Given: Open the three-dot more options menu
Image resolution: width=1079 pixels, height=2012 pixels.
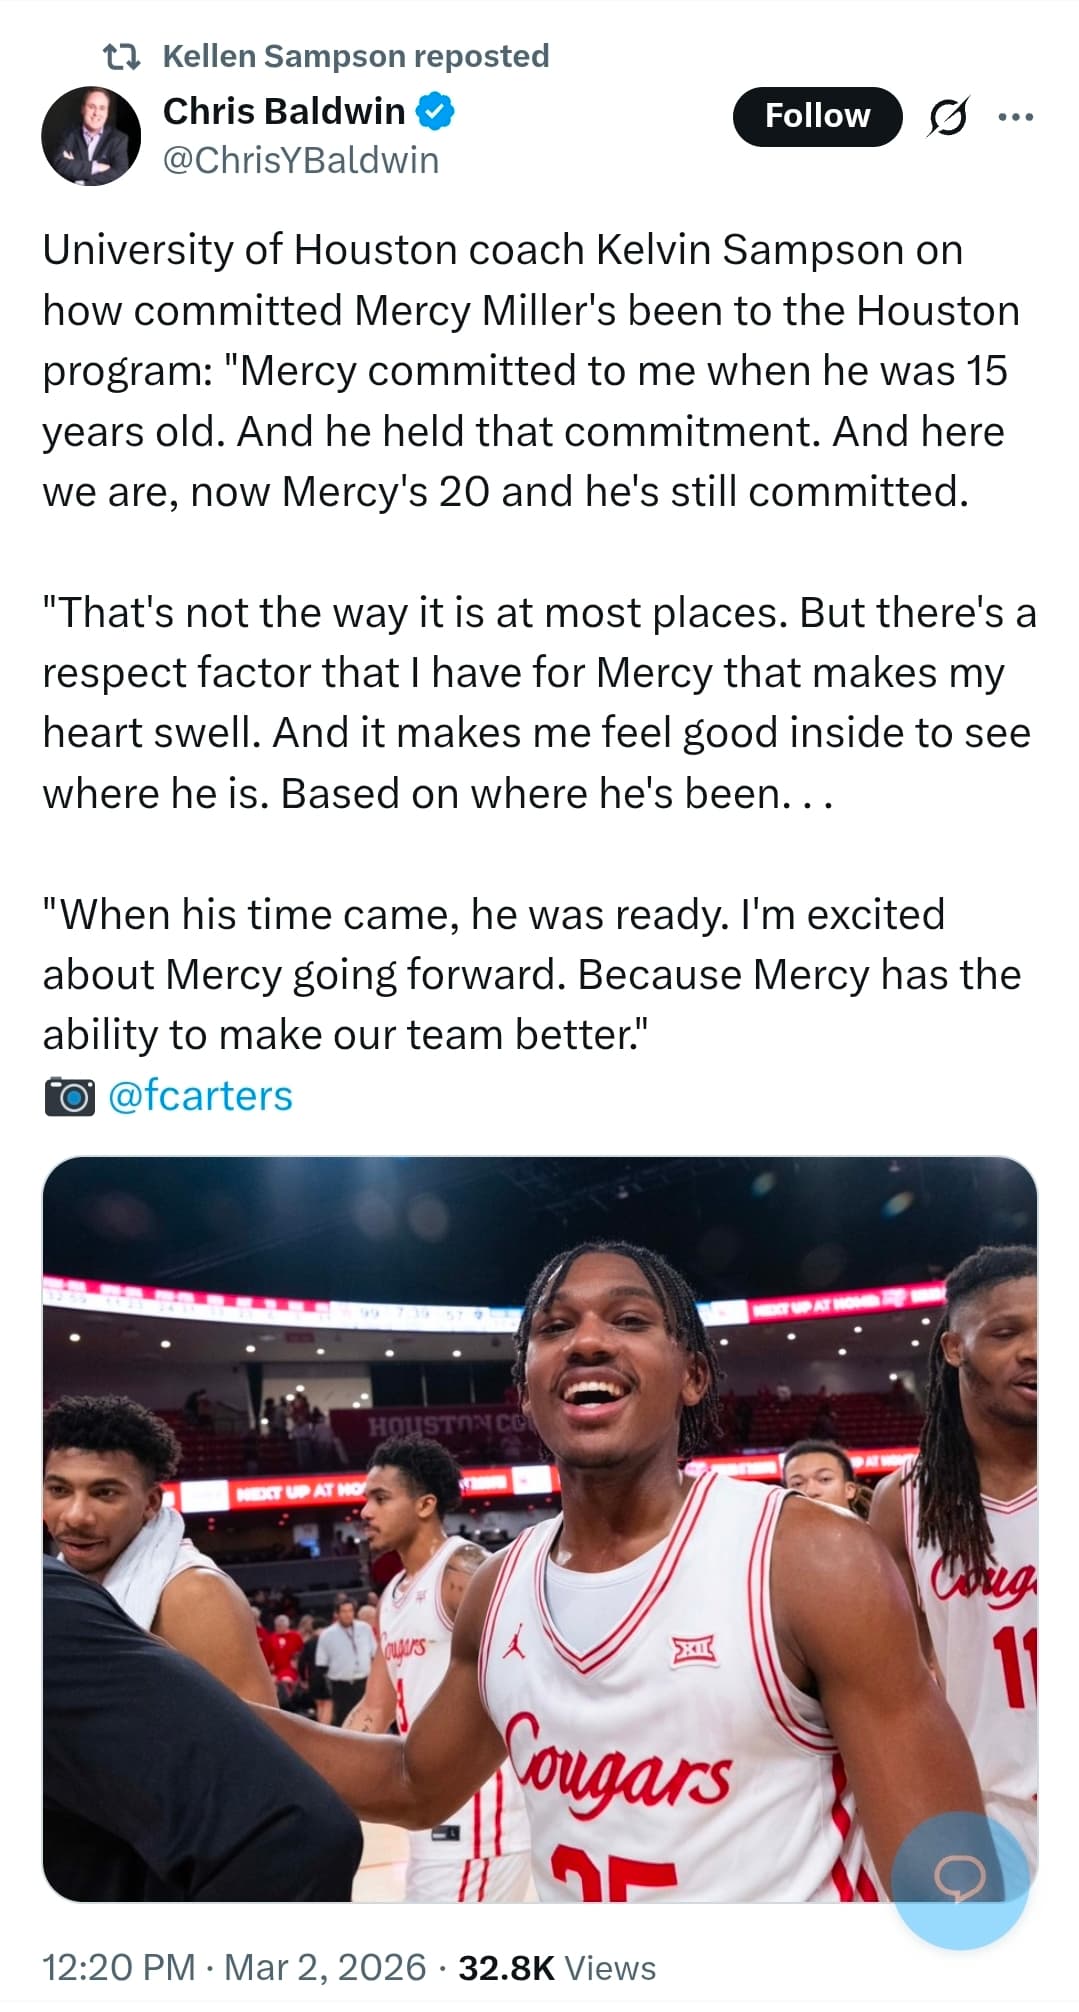Looking at the screenshot, I should pyautogui.click(x=1015, y=117).
